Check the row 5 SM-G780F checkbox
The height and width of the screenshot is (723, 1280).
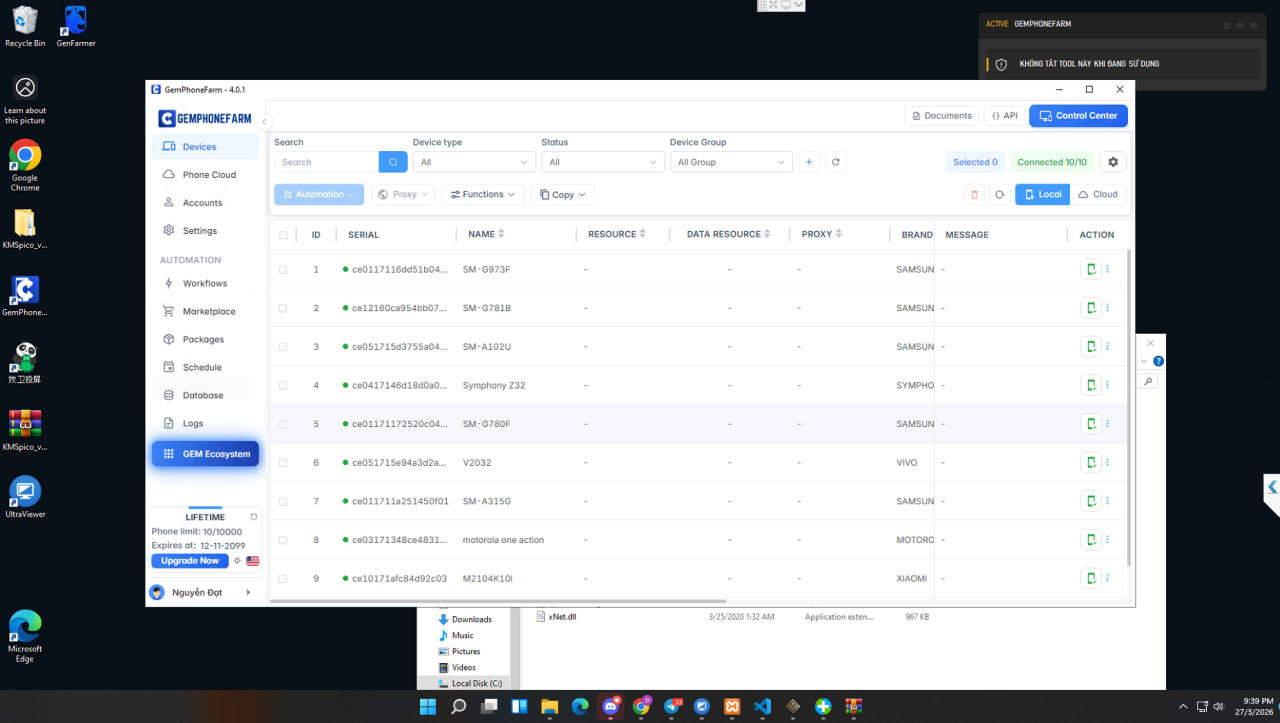tap(283, 424)
